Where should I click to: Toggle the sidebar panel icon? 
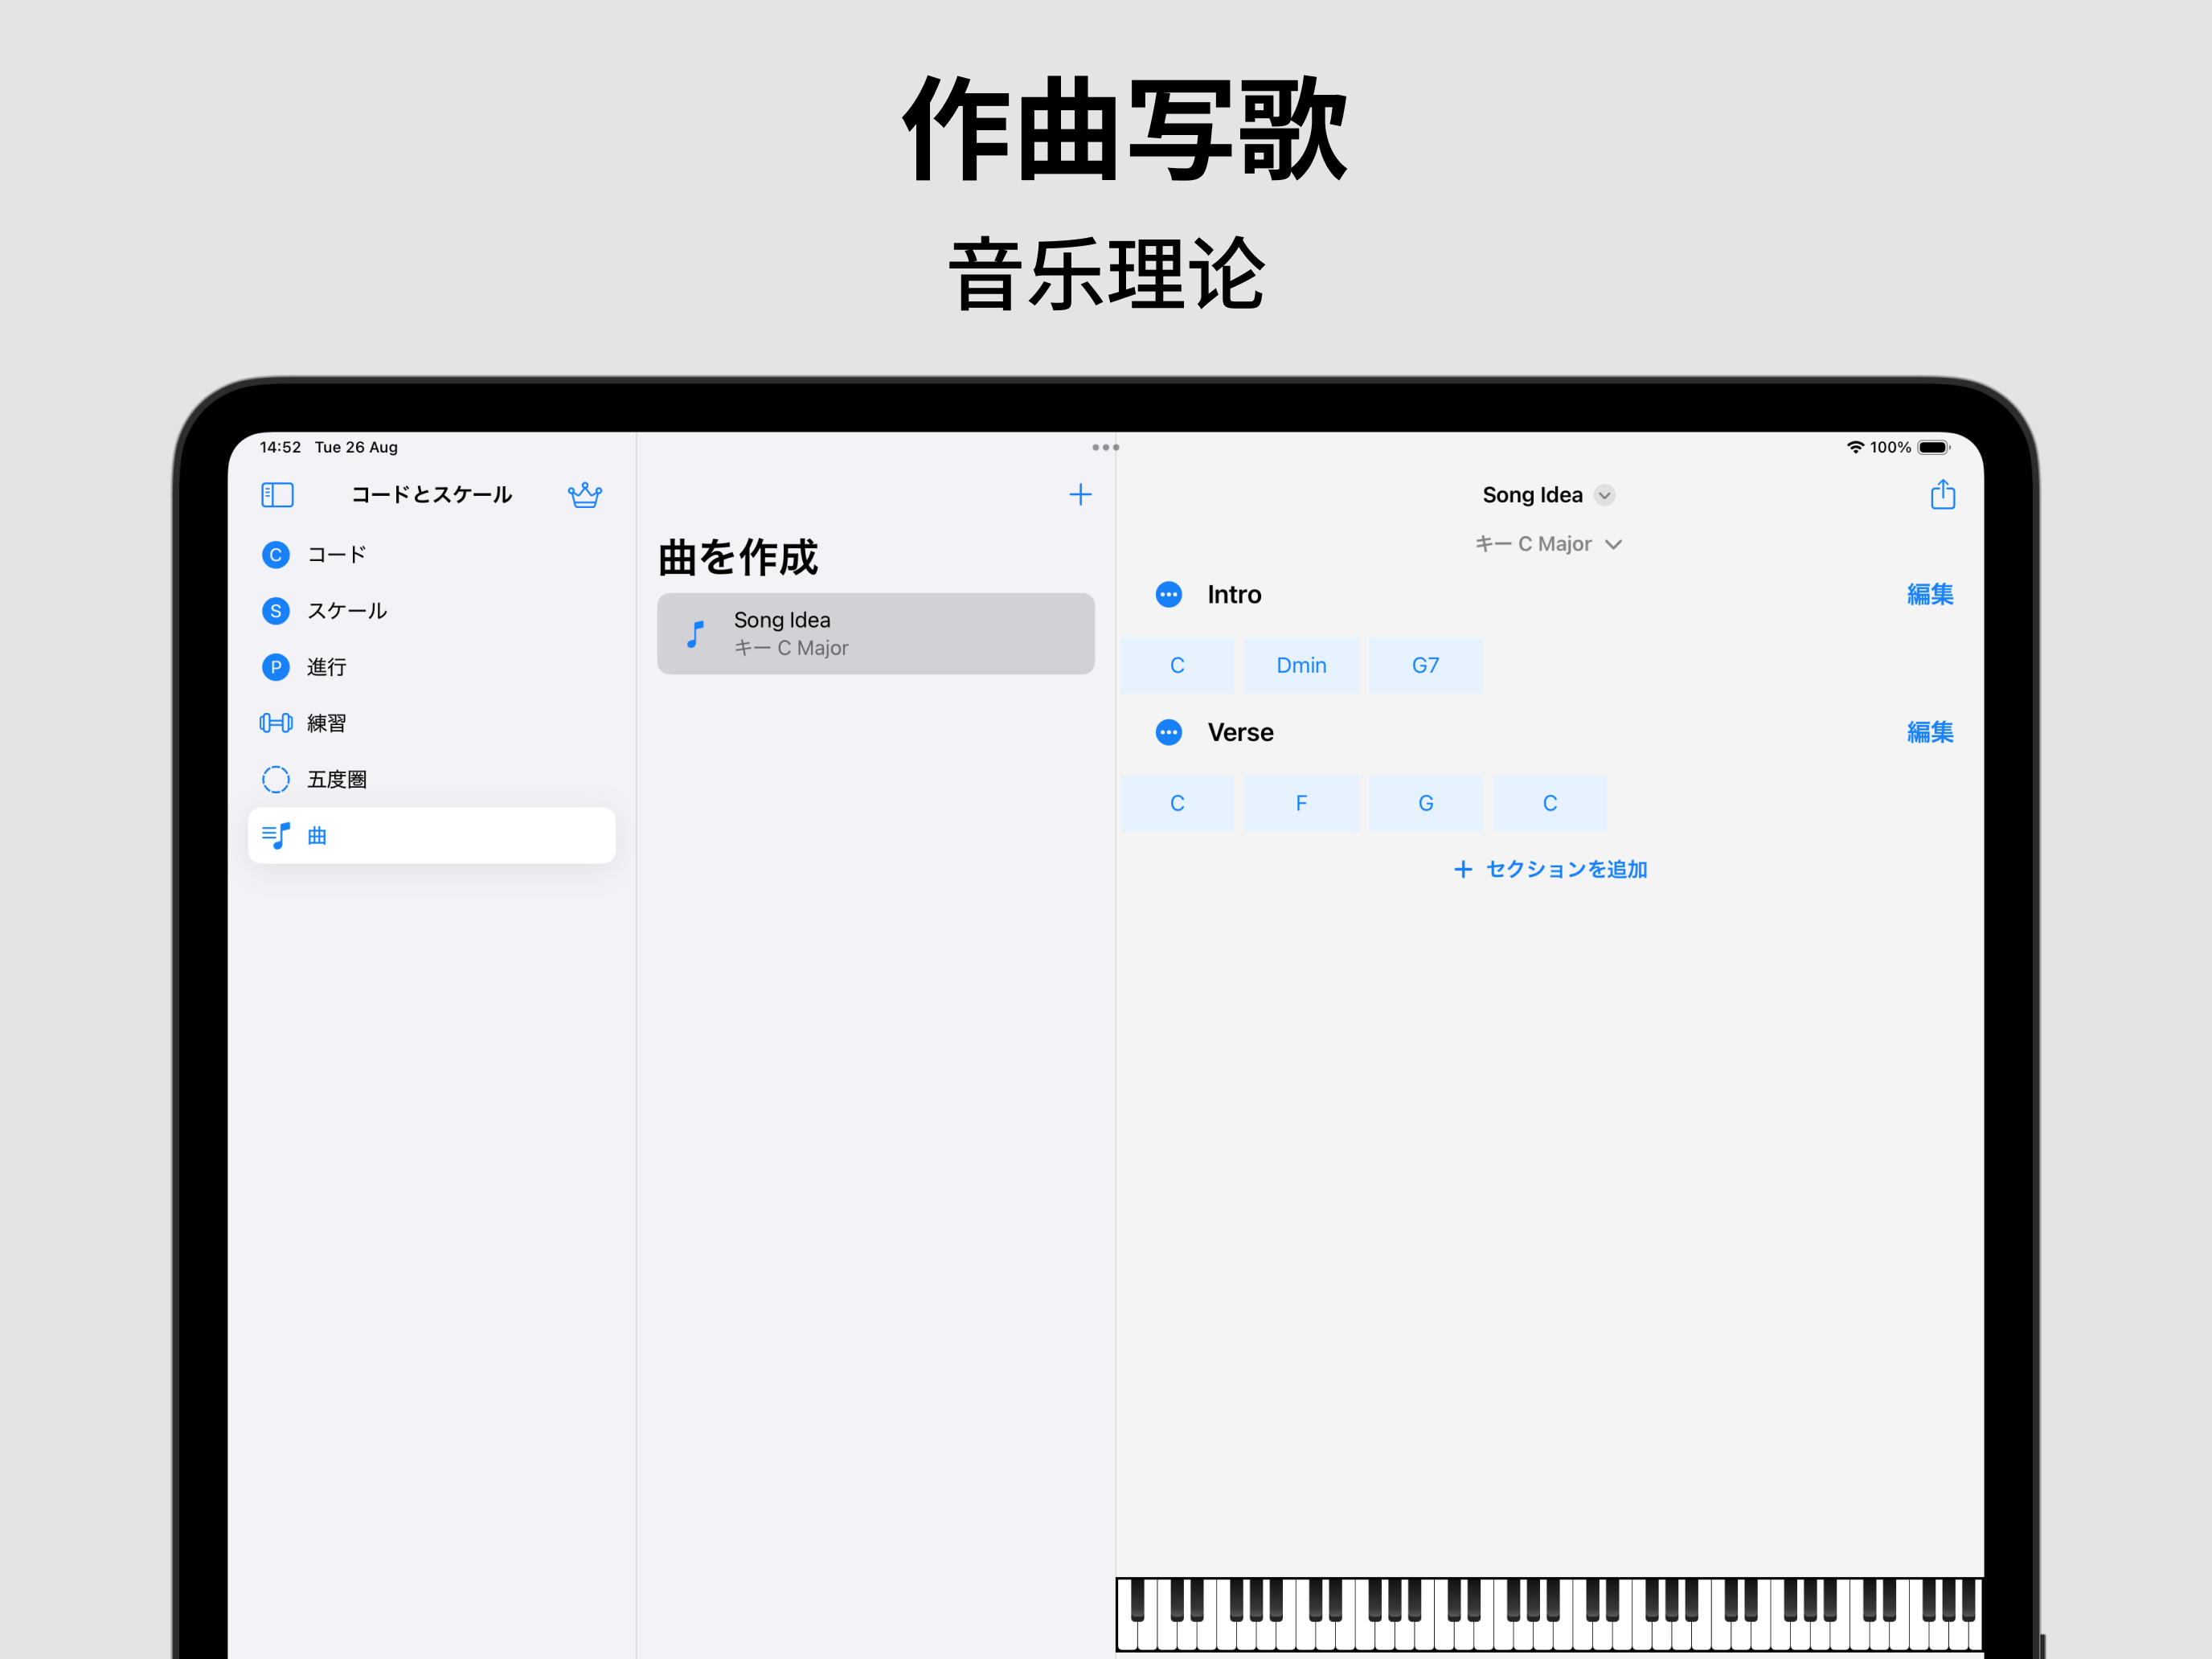[277, 495]
